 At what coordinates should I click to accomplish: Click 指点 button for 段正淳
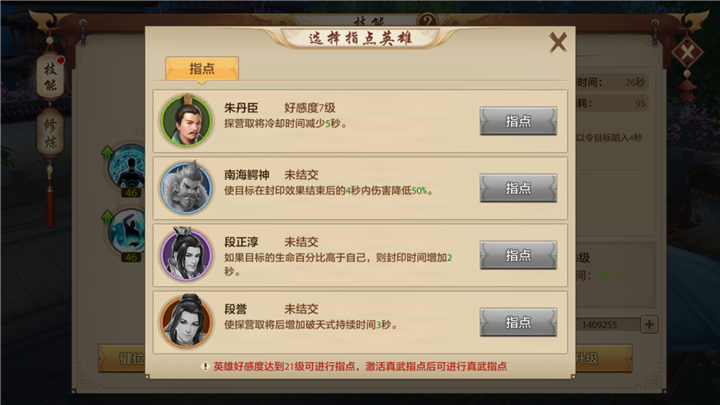(x=518, y=255)
